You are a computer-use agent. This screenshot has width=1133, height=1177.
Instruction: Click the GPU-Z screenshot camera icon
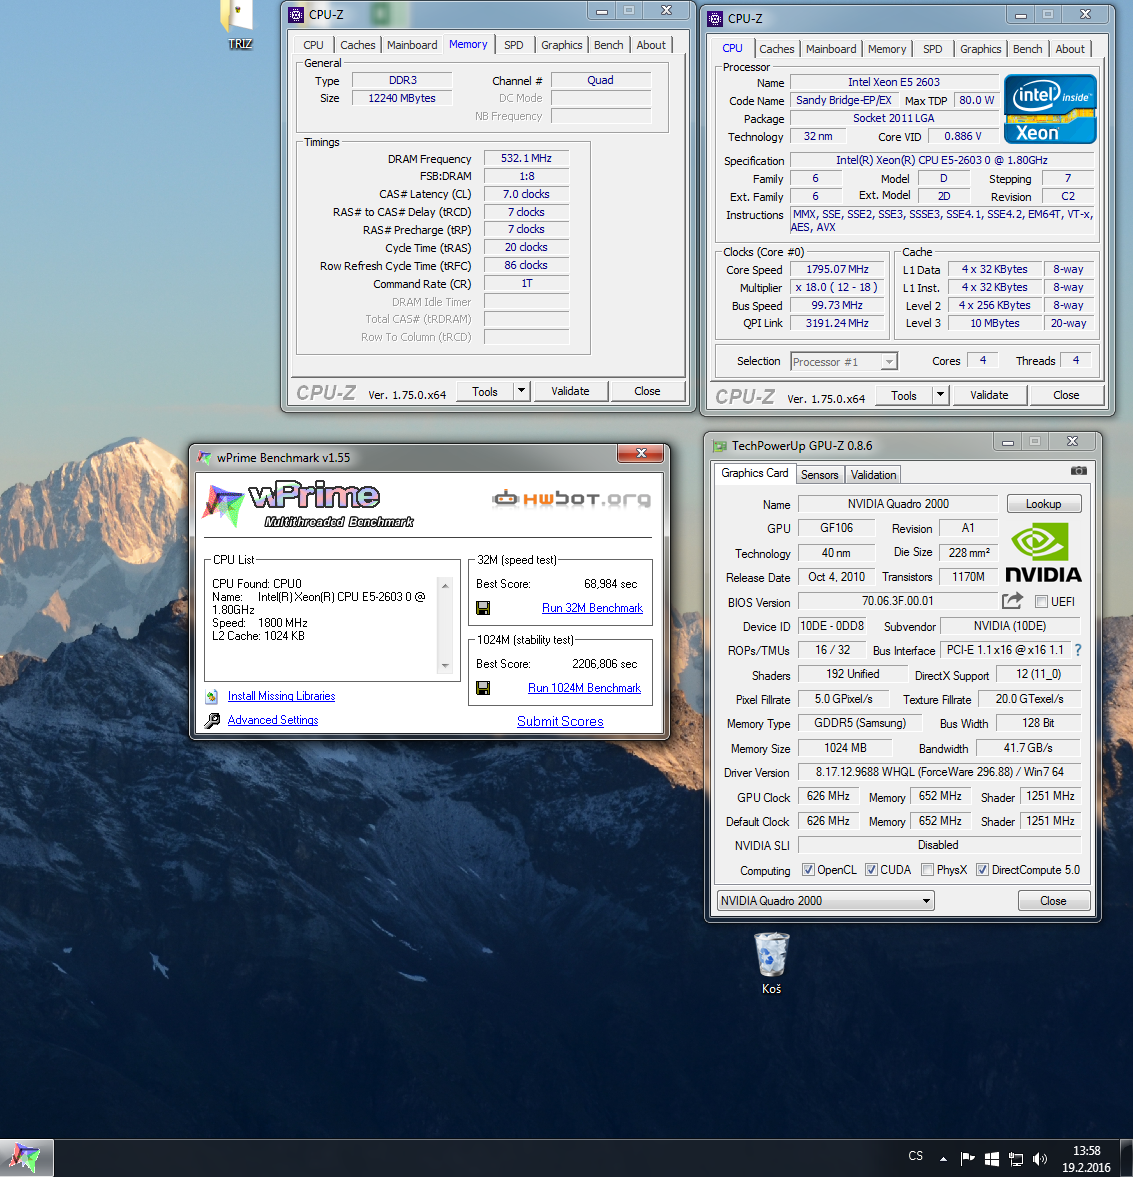click(1078, 471)
